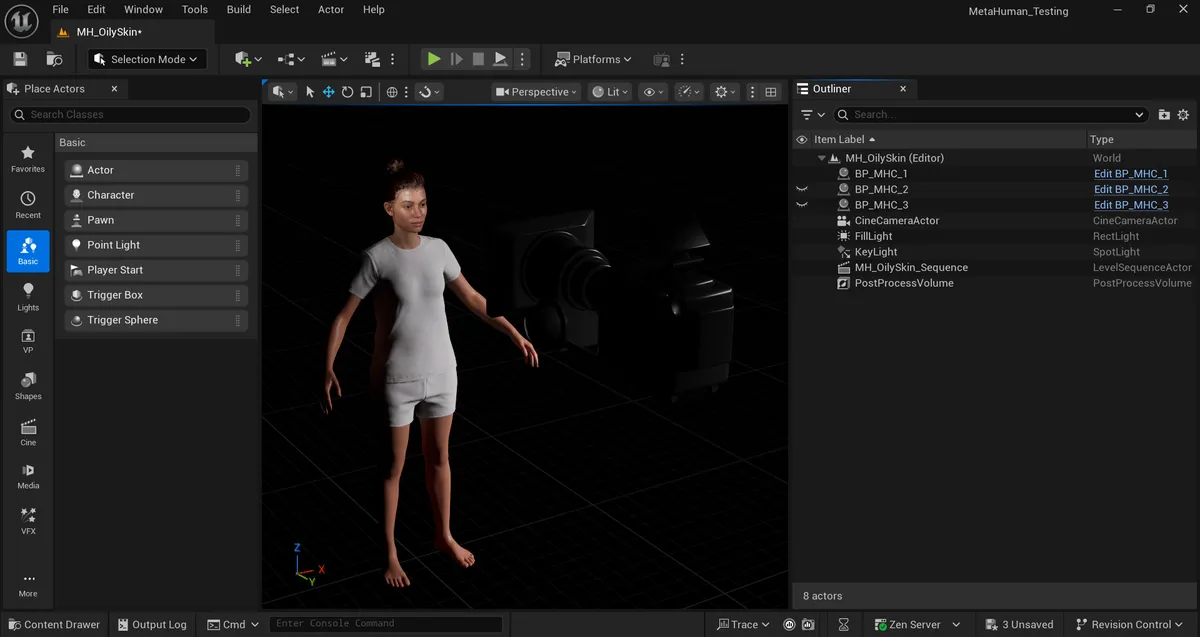Click the trace snapshot folder icon beside Trace

pos(808,624)
